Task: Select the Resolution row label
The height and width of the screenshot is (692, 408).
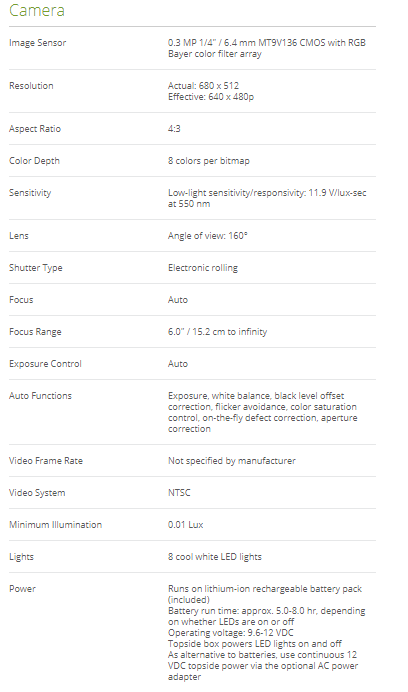Action: point(31,86)
